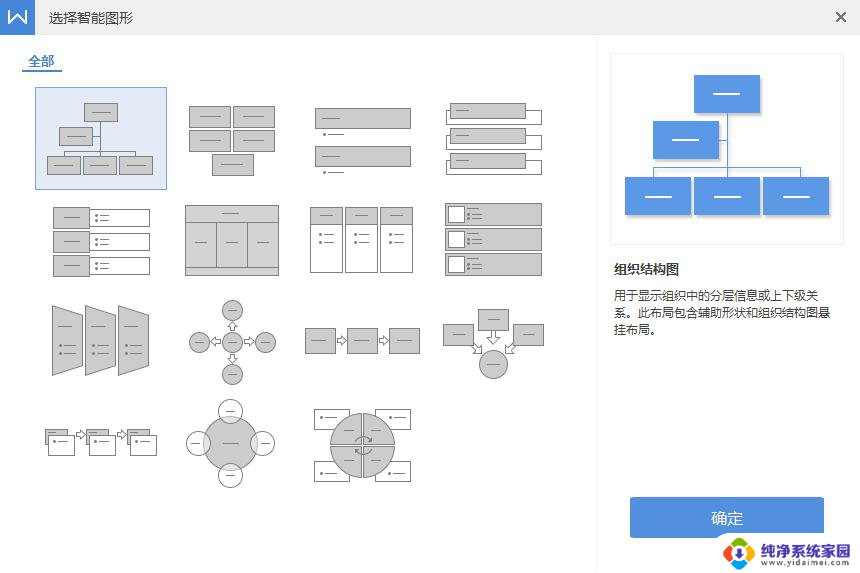This screenshot has height=573, width=860.
Task: Click the description starting 用于显示组织中的分层信息
Action: point(721,313)
